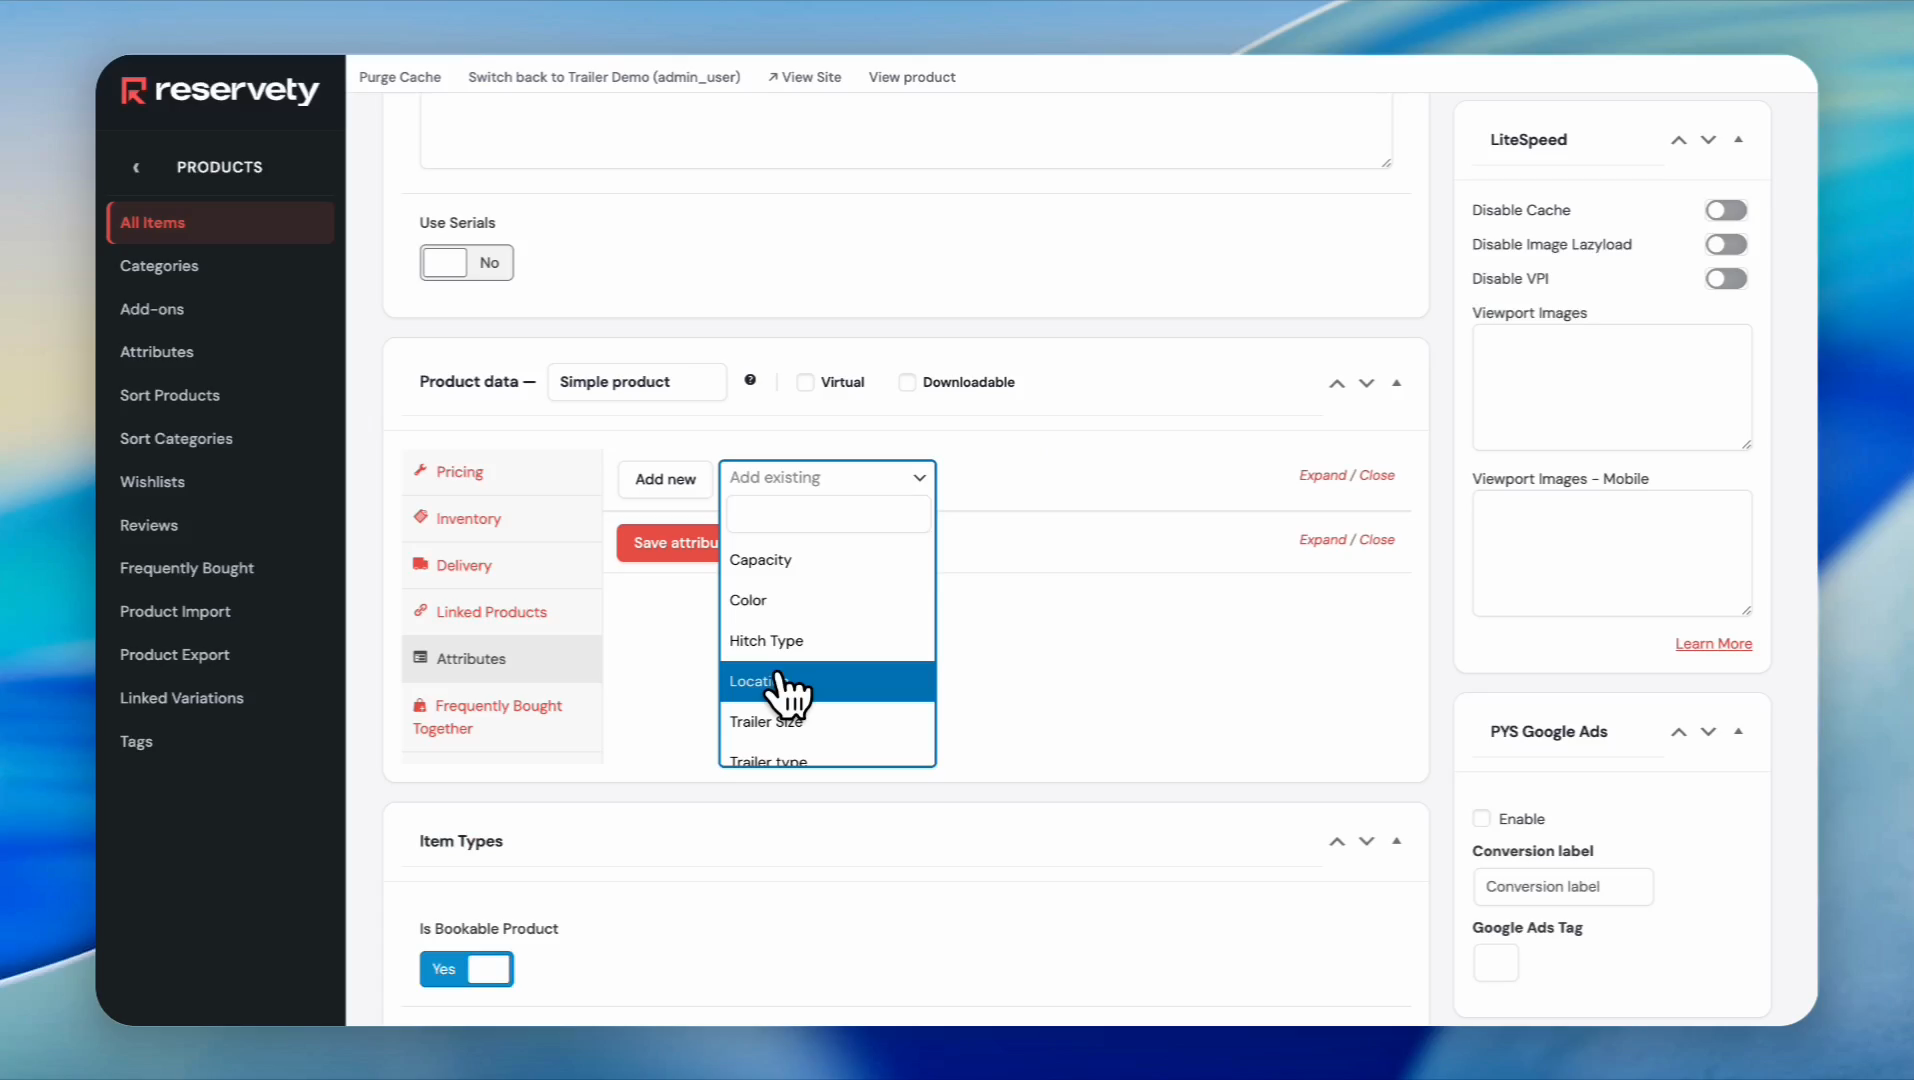Click the Attributes list icon
This screenshot has height=1080, width=1914.
pyautogui.click(x=420, y=658)
